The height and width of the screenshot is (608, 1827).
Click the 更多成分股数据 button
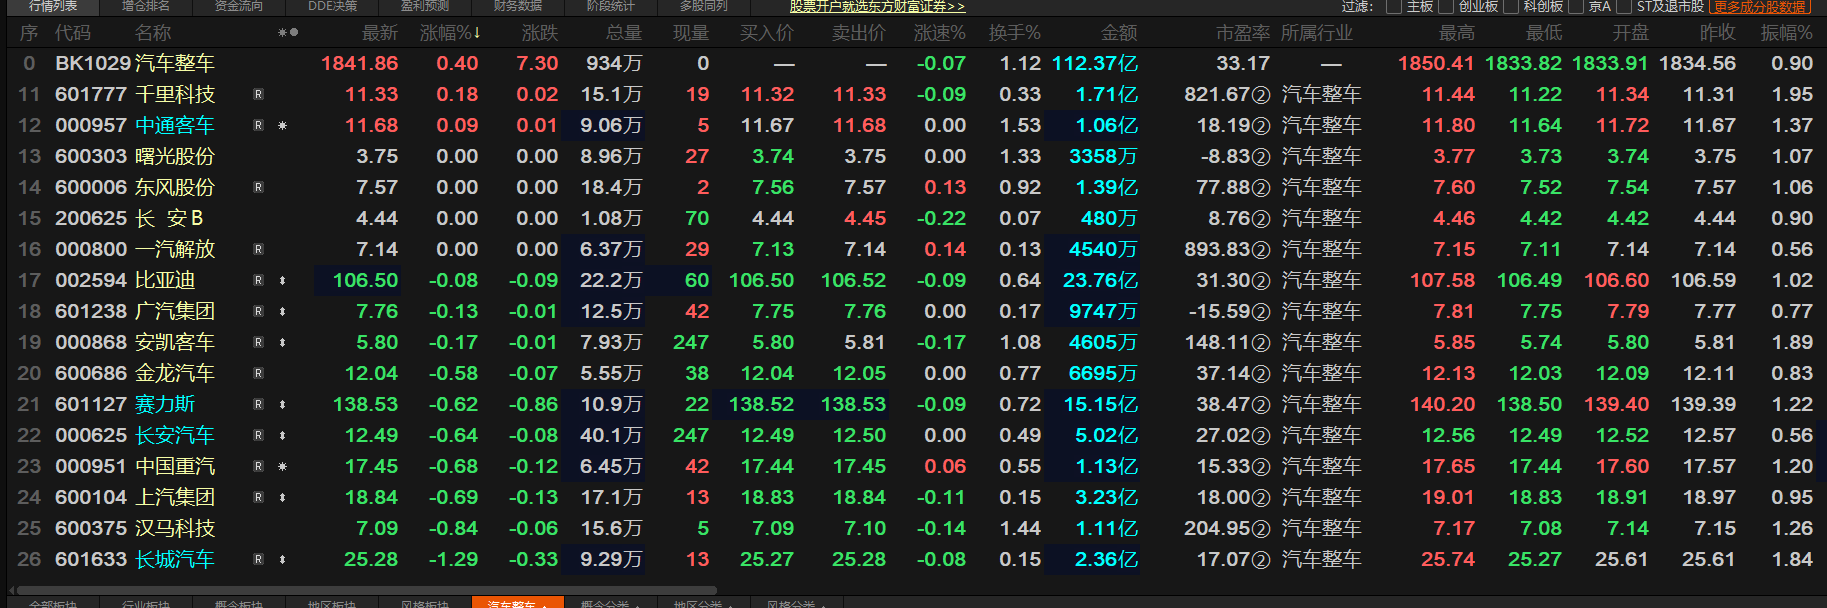(x=1760, y=7)
